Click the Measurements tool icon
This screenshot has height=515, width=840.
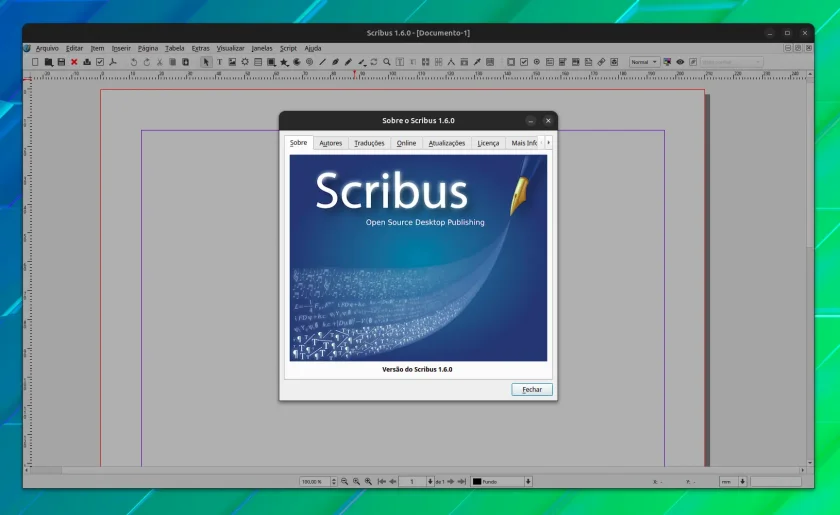[451, 62]
